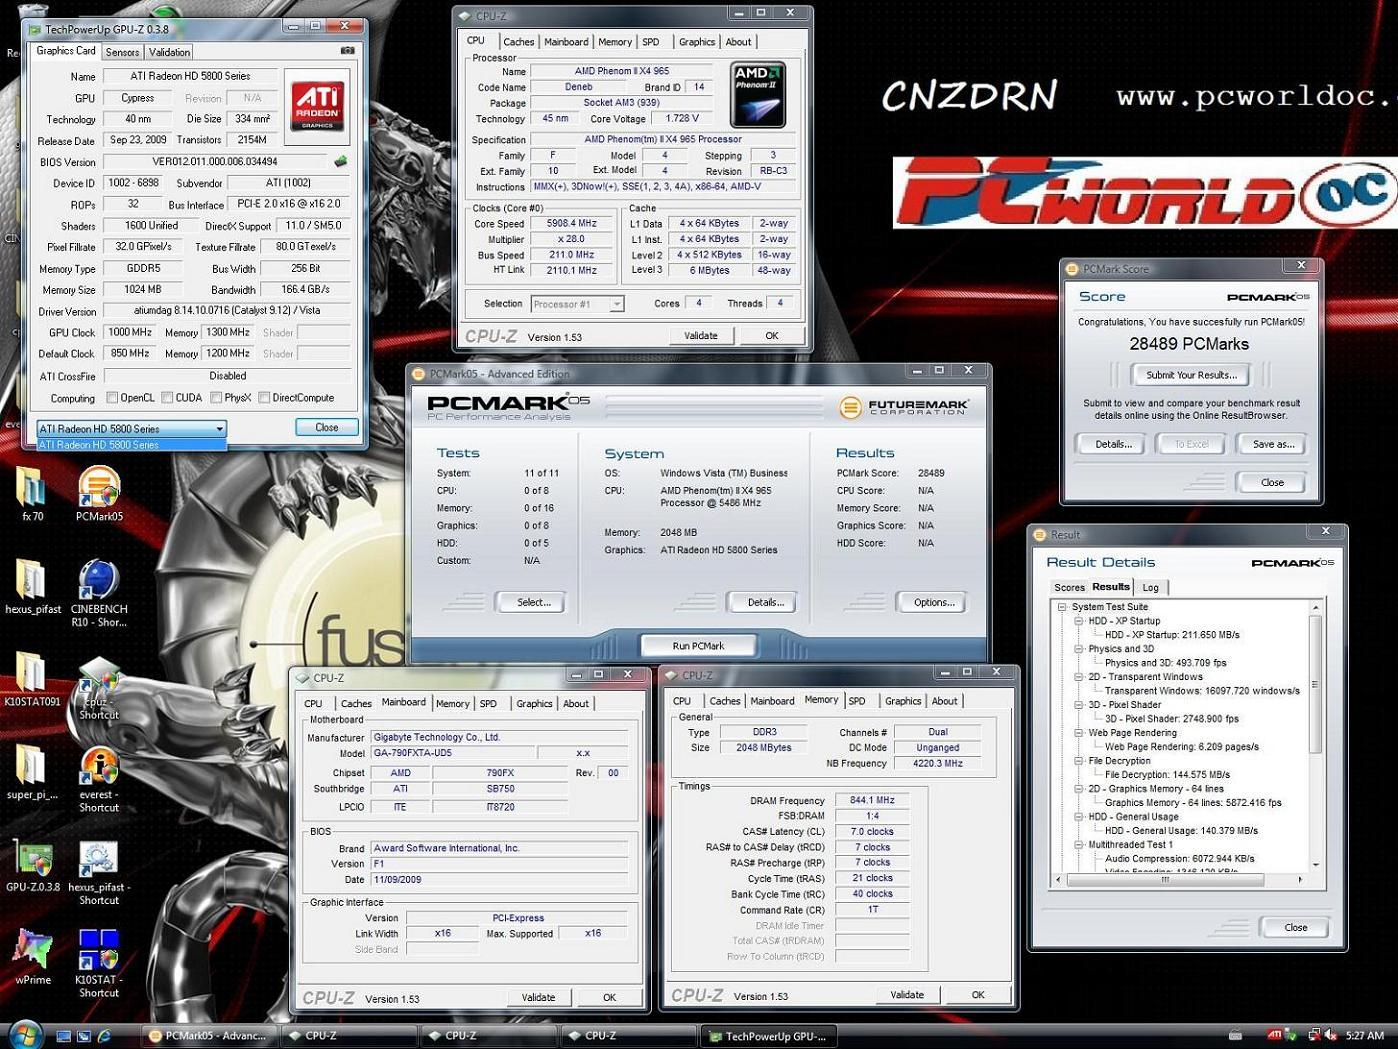This screenshot has width=1398, height=1049.
Task: Click the Futuremark logo in PCMark05
Action: pyautogui.click(x=903, y=407)
